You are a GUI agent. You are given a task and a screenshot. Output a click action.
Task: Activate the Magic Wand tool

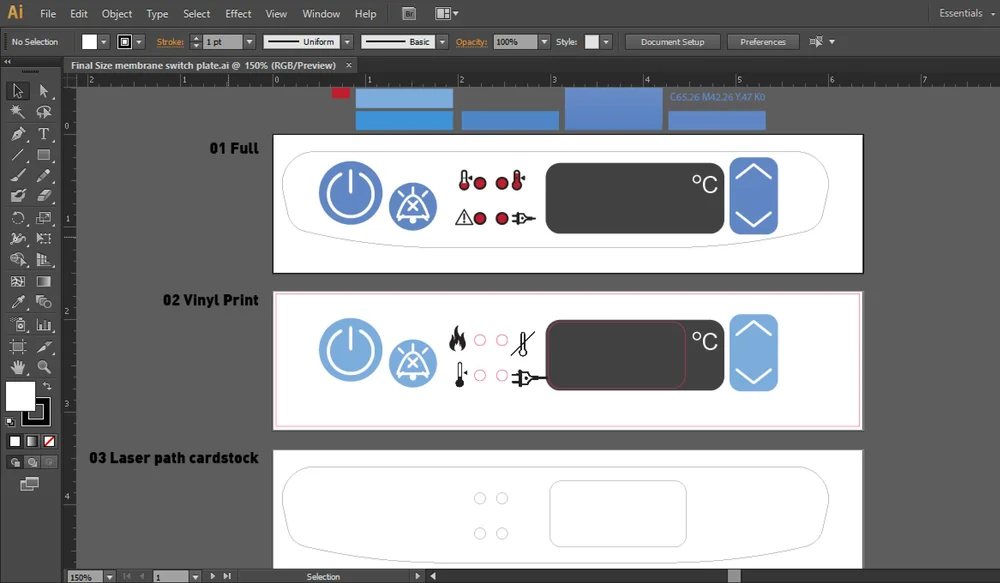(x=16, y=112)
